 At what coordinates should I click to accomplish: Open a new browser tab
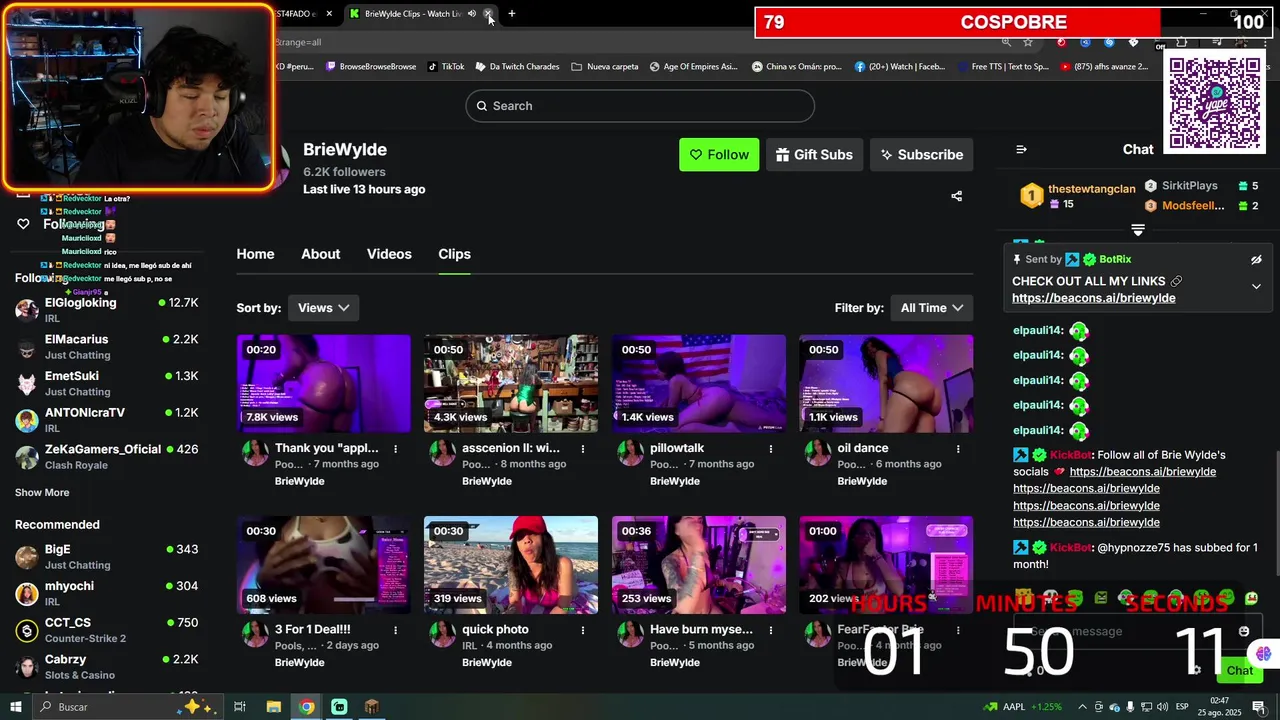point(512,14)
